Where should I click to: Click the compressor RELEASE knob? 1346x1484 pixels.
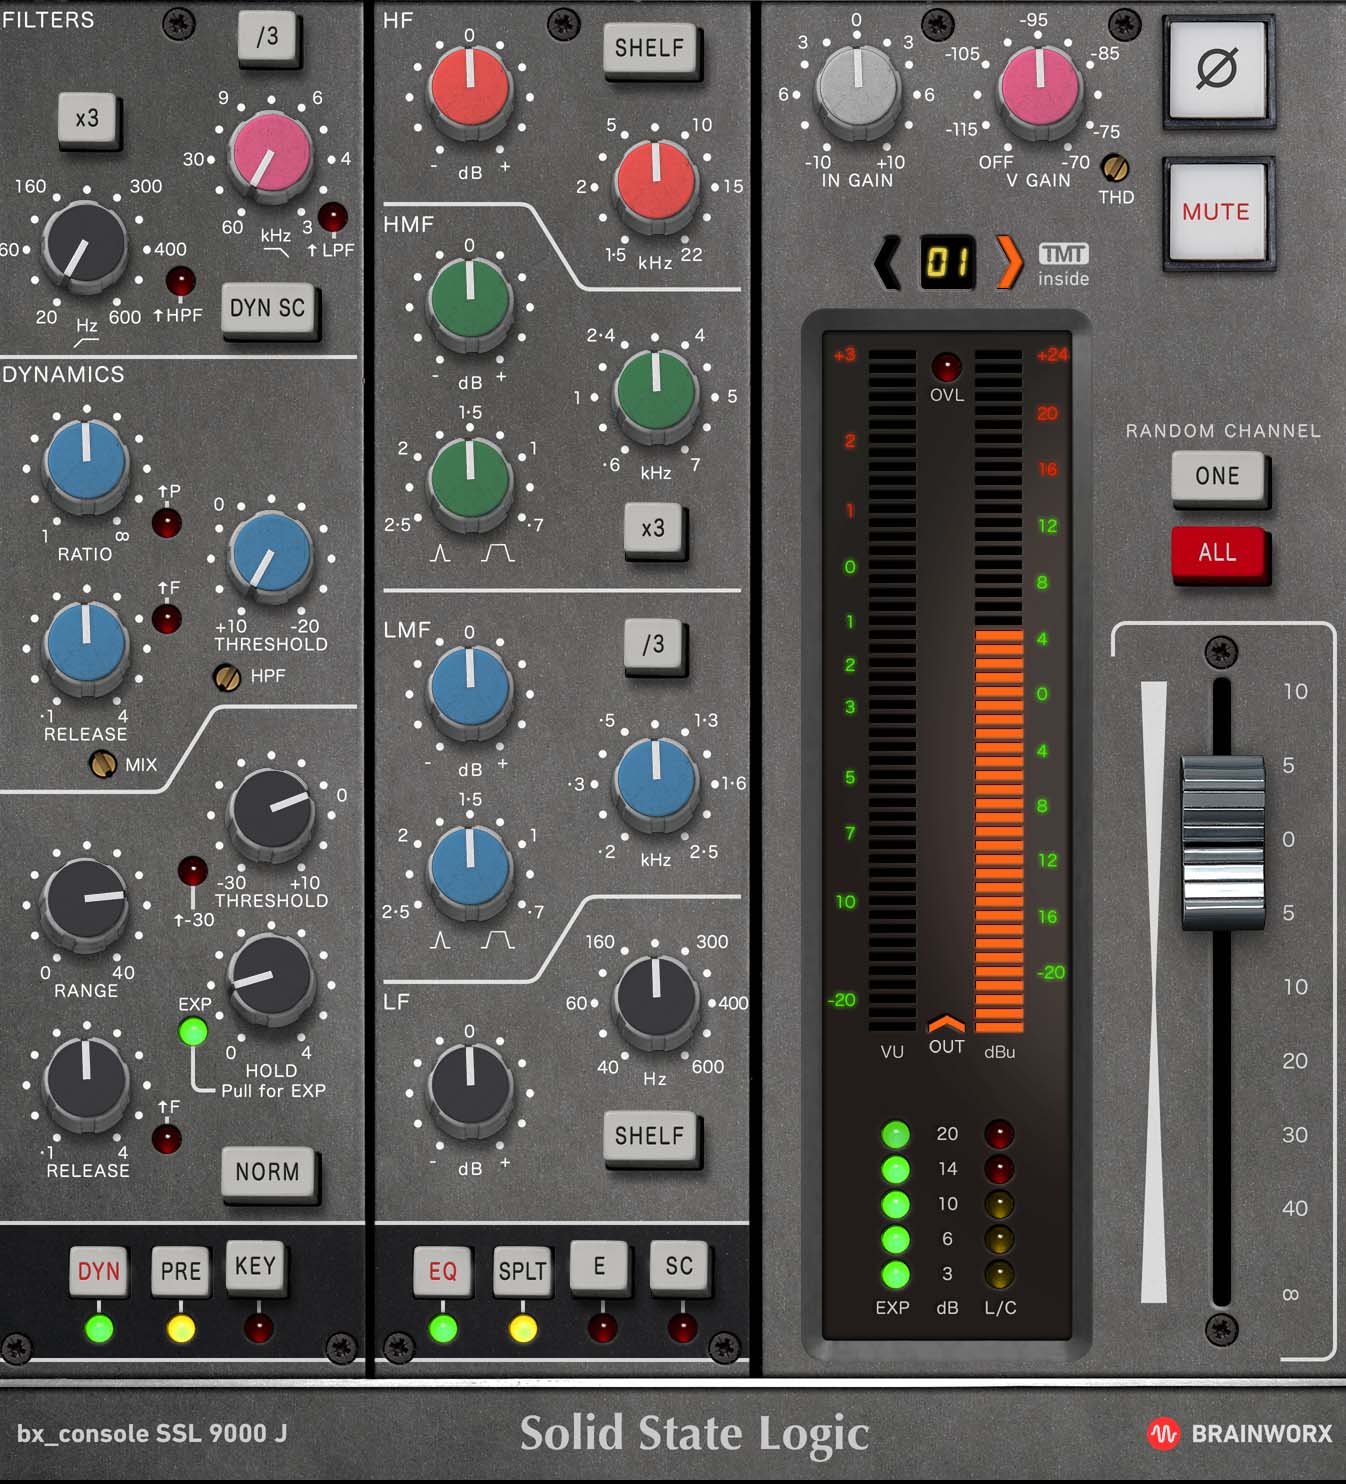pos(87,645)
